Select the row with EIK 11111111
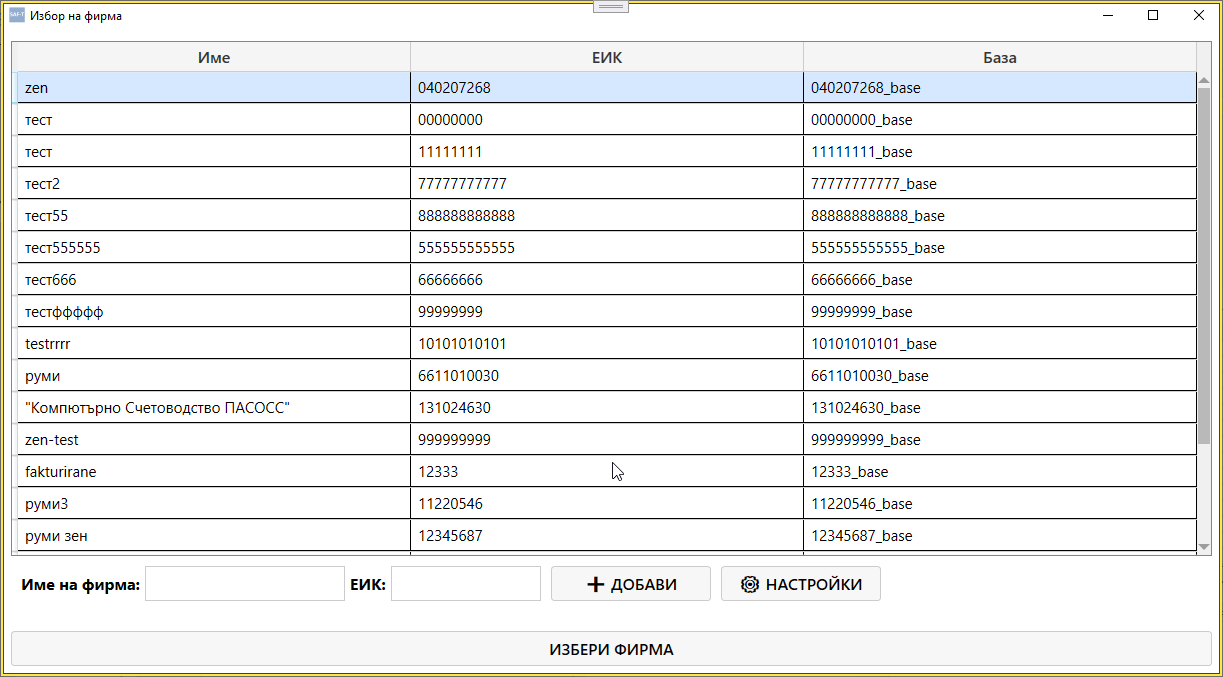 [x=606, y=152]
